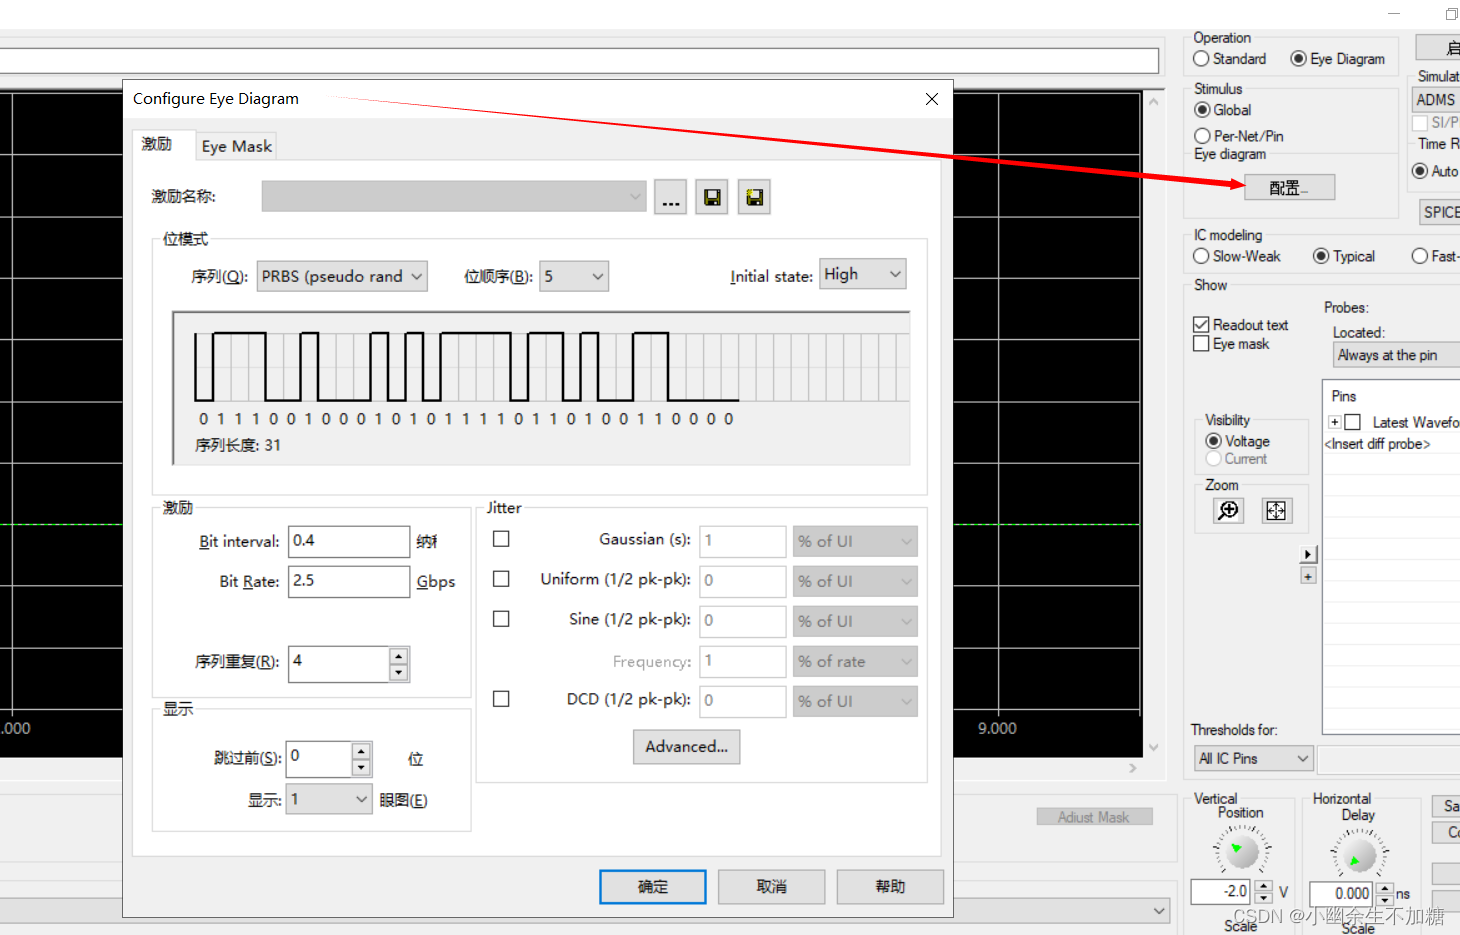Expand the Latest Waveform tree node
The height and width of the screenshot is (935, 1460).
tap(1334, 422)
